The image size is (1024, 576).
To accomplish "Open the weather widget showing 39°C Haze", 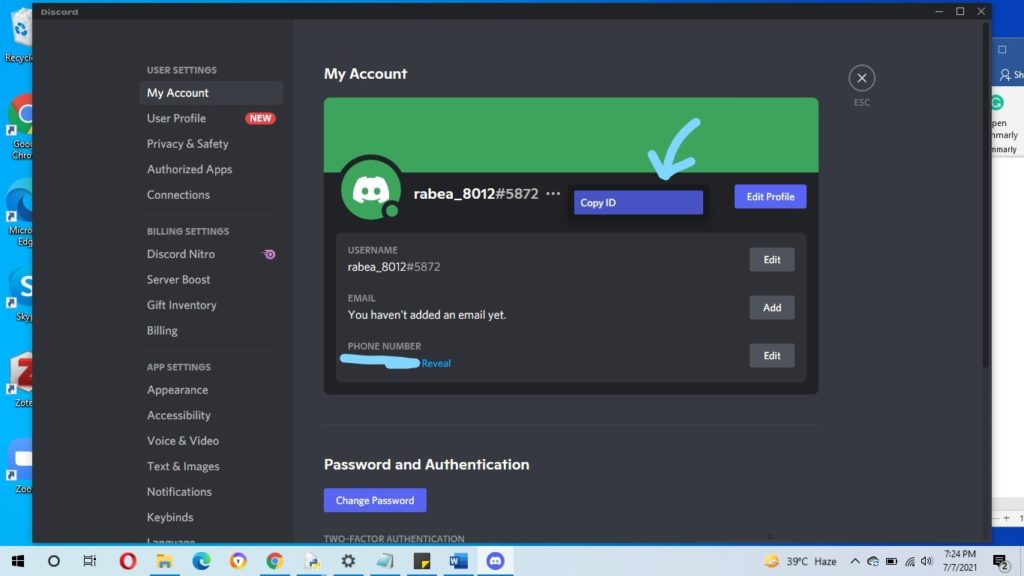I will (801, 561).
